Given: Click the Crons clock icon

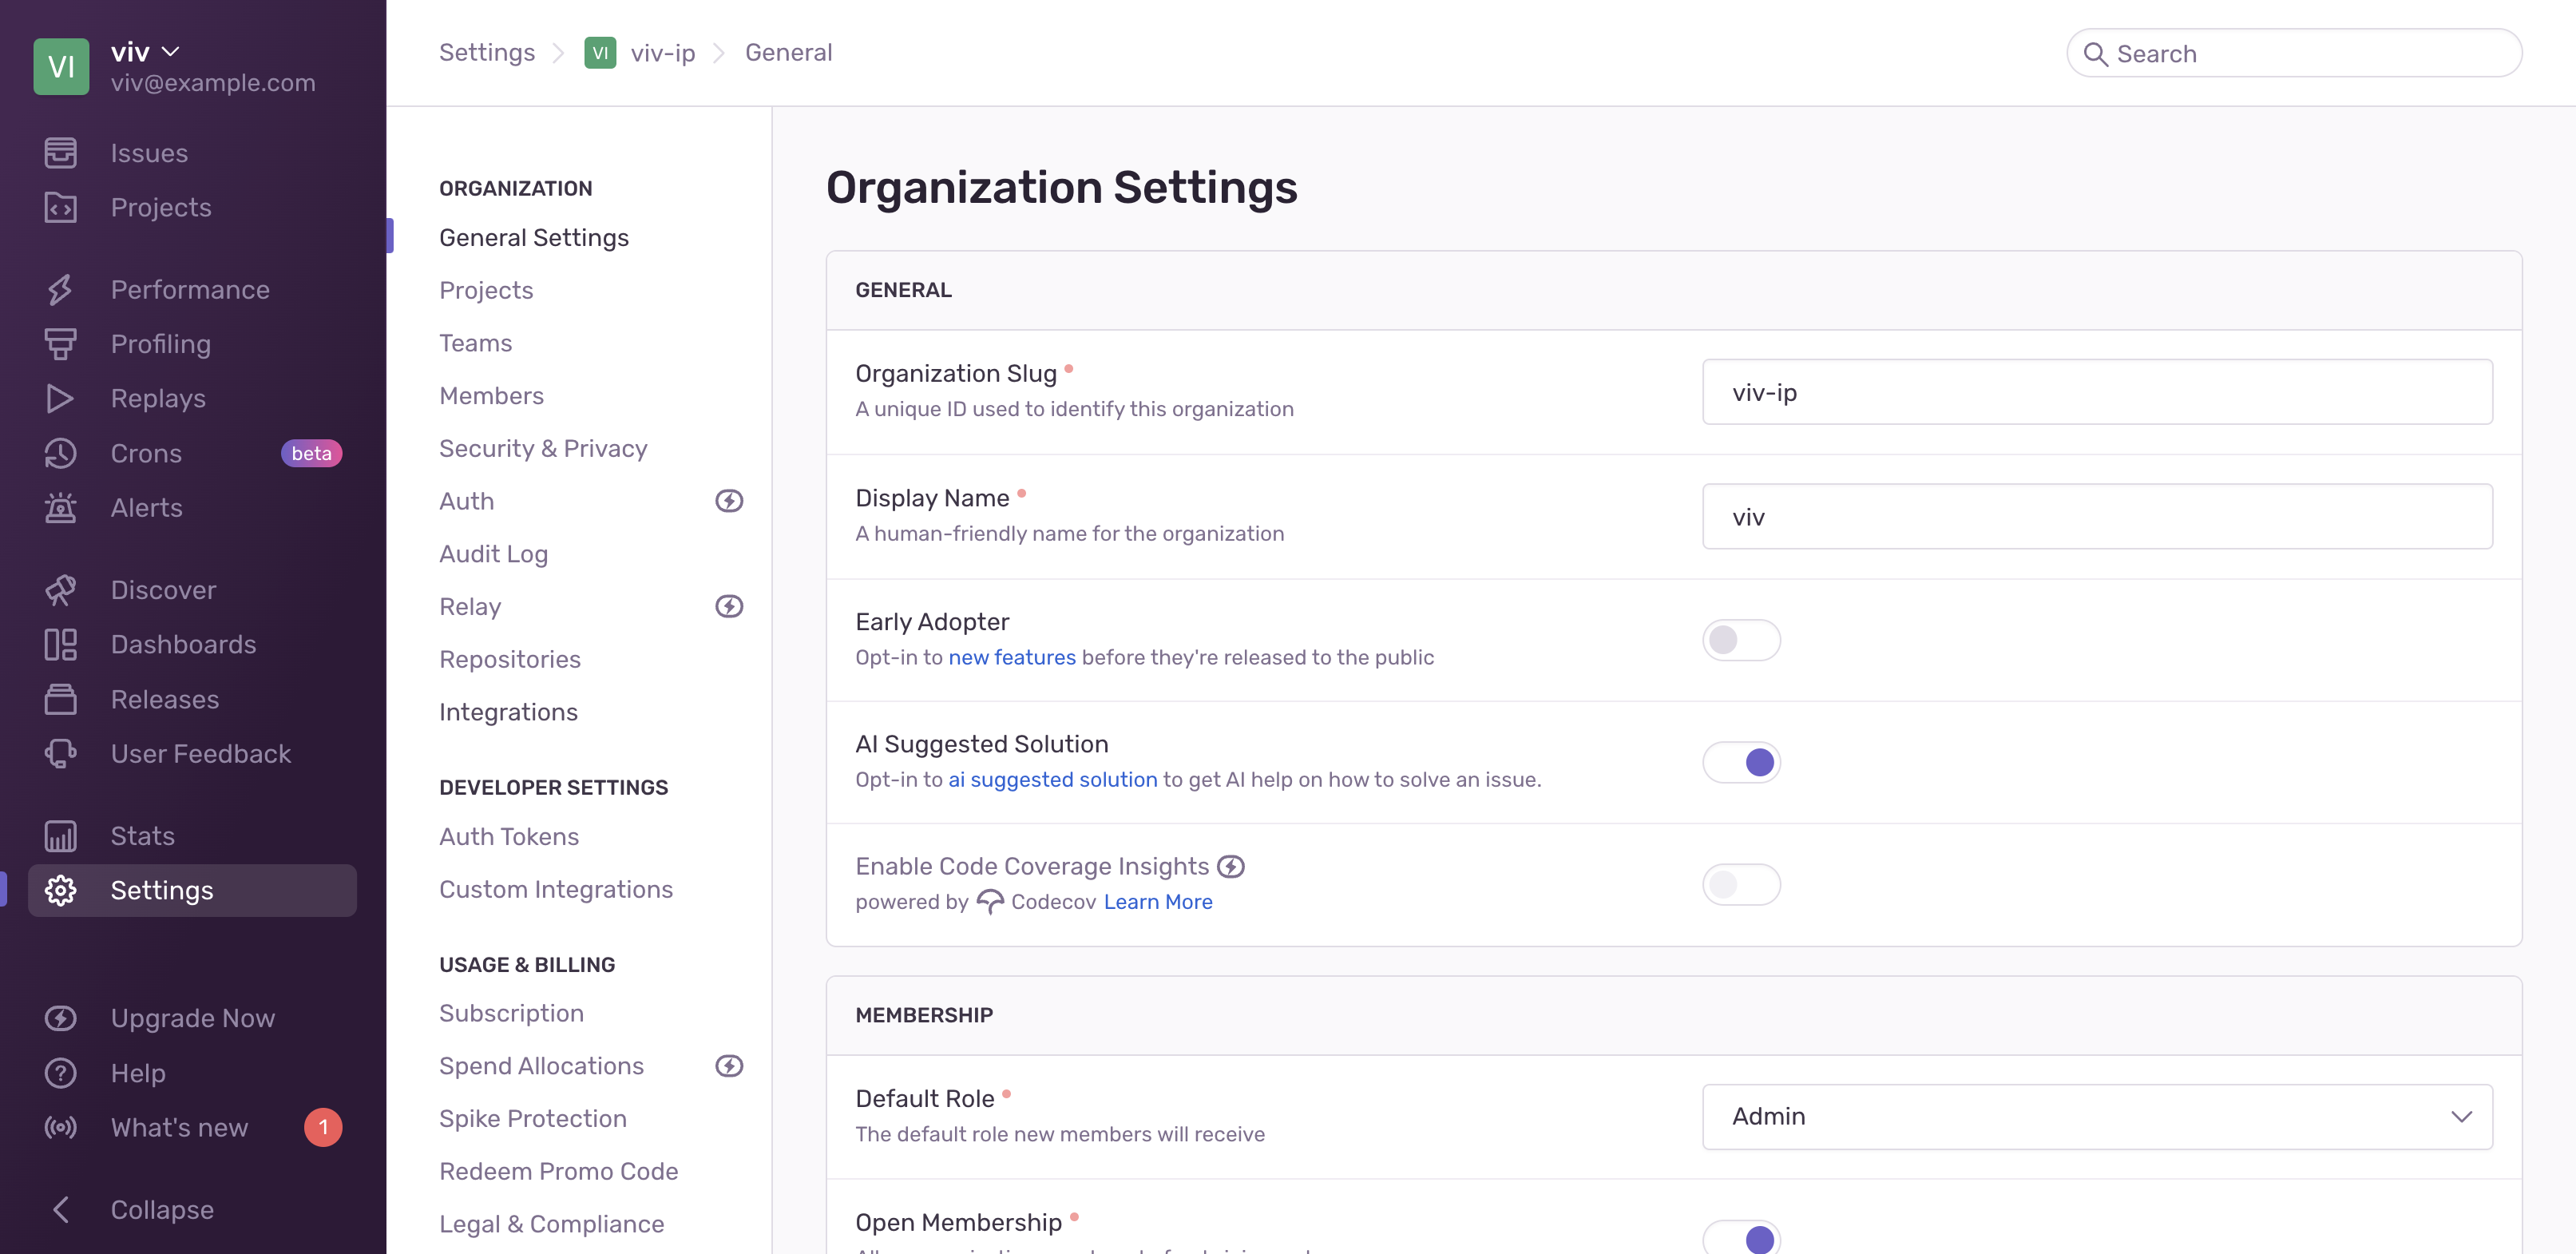Looking at the screenshot, I should pos(60,453).
